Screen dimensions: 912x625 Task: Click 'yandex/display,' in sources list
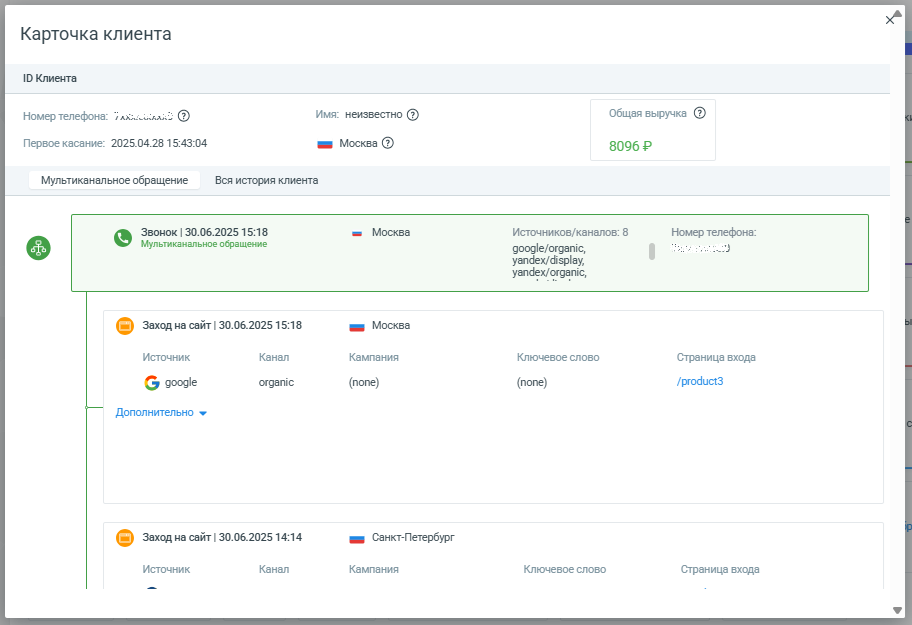[548, 260]
